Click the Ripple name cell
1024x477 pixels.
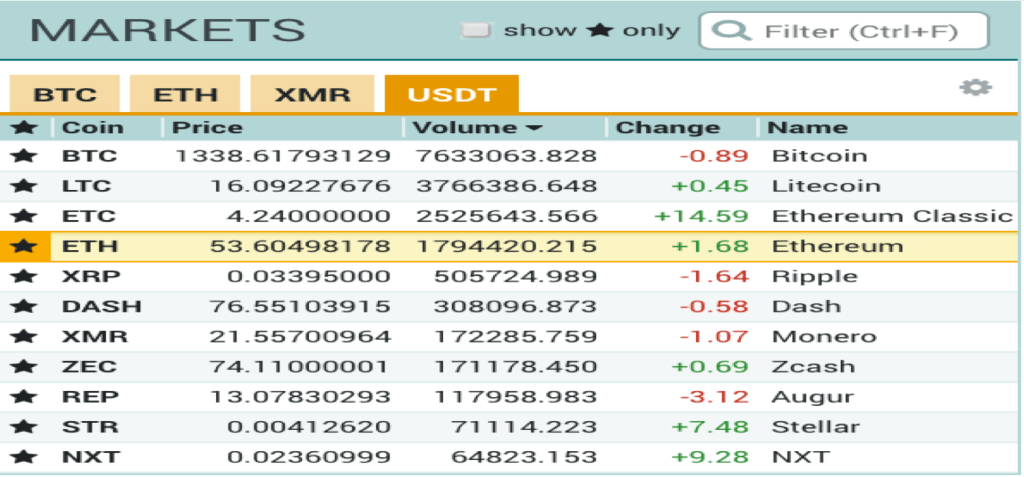pyautogui.click(x=814, y=276)
